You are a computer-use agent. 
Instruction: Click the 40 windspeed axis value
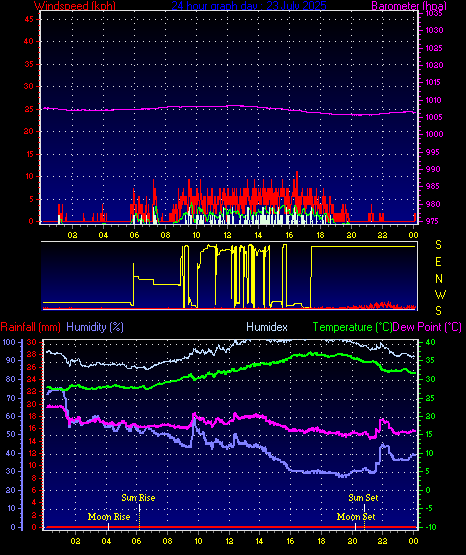[29, 41]
